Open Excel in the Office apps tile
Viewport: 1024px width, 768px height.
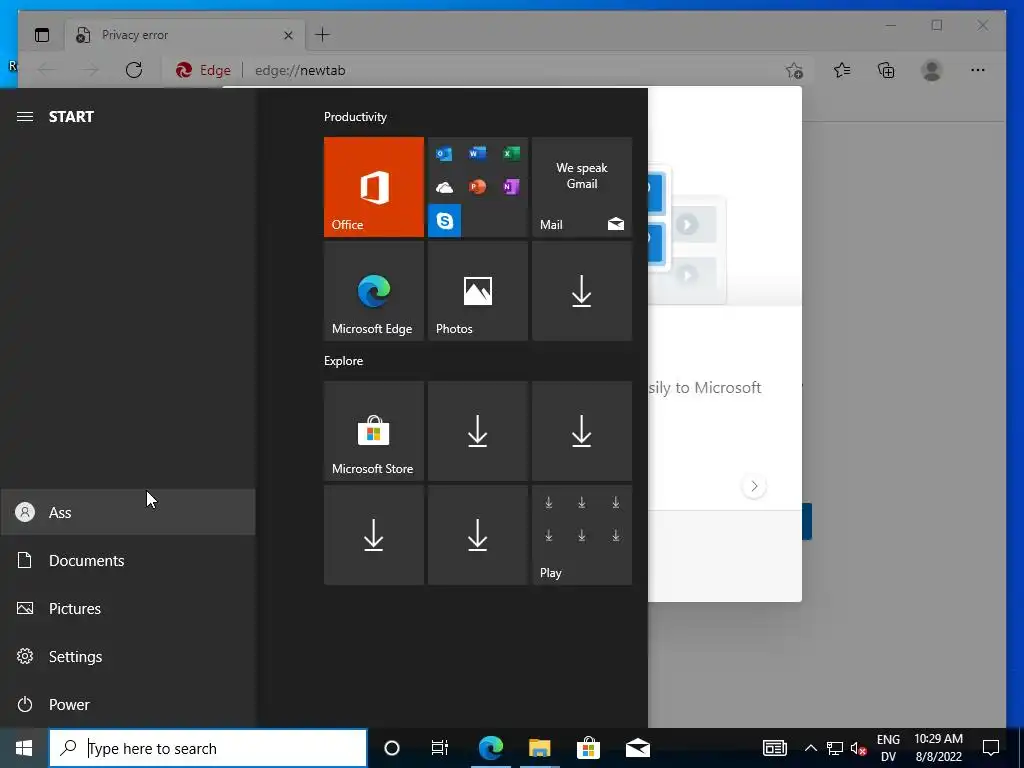[511, 153]
